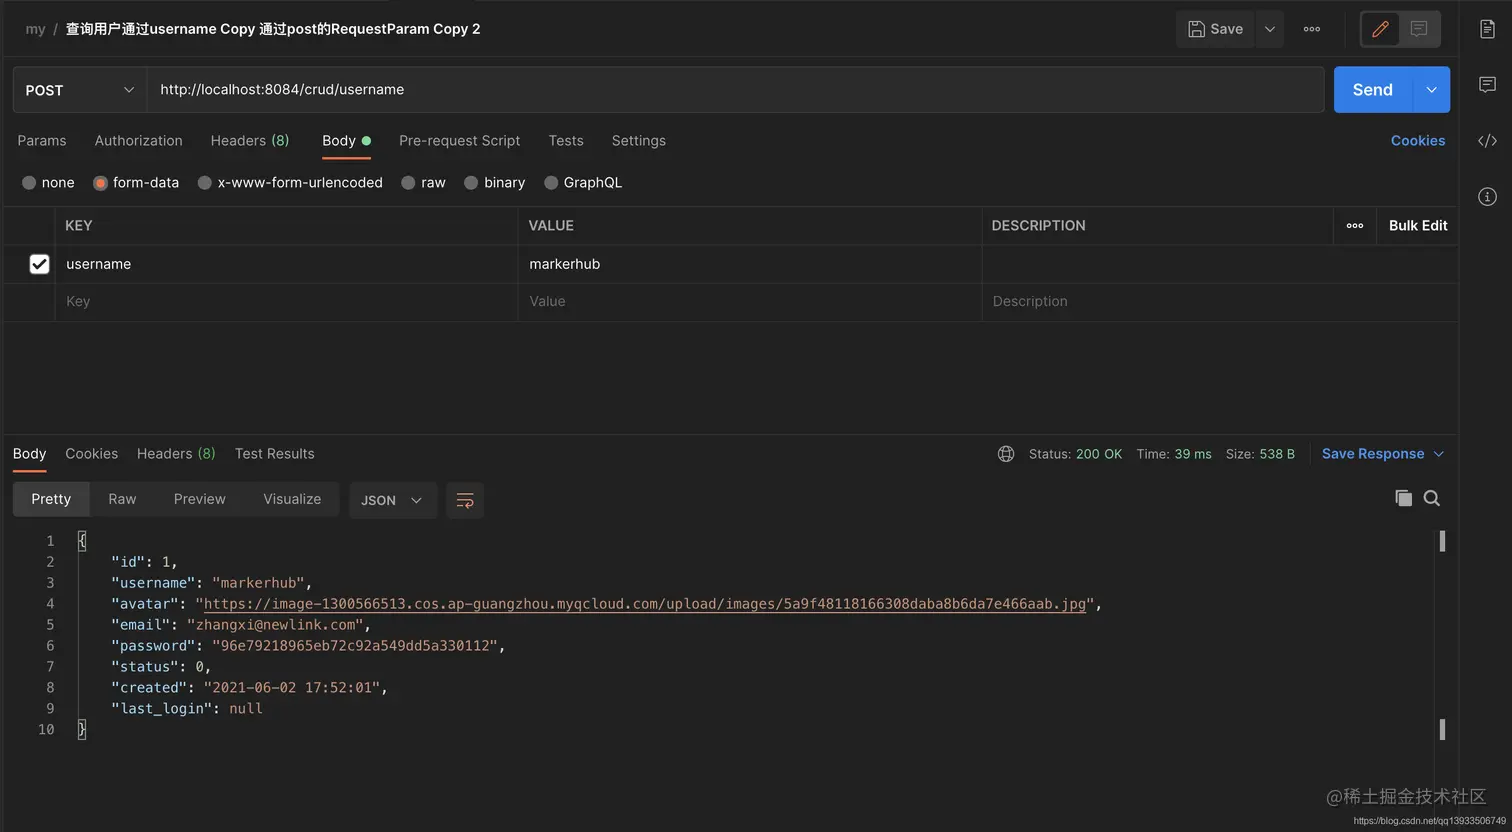Viewport: 1512px width, 832px height.
Task: Switch to Visualize view
Action: pyautogui.click(x=292, y=499)
